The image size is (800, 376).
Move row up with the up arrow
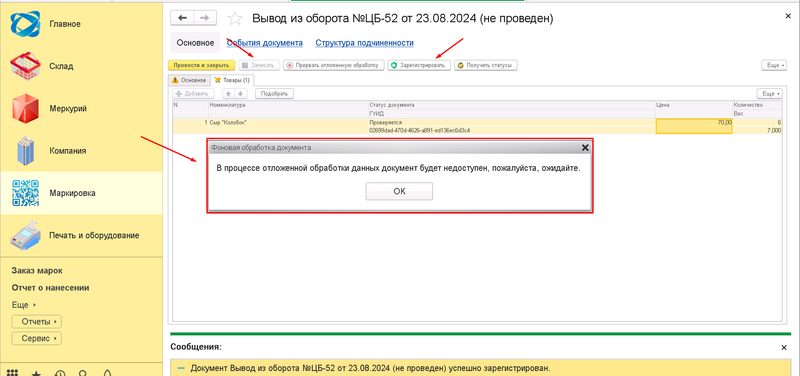(229, 94)
